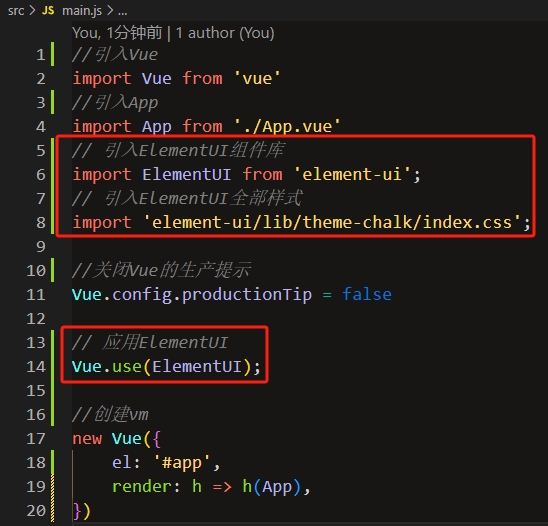This screenshot has height=526, width=548.
Task: Click the comment '//引入App'
Action: (x=115, y=103)
